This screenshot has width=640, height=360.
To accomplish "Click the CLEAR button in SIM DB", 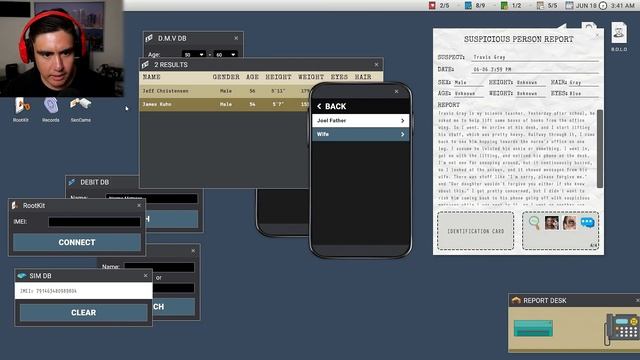I will [84, 312].
